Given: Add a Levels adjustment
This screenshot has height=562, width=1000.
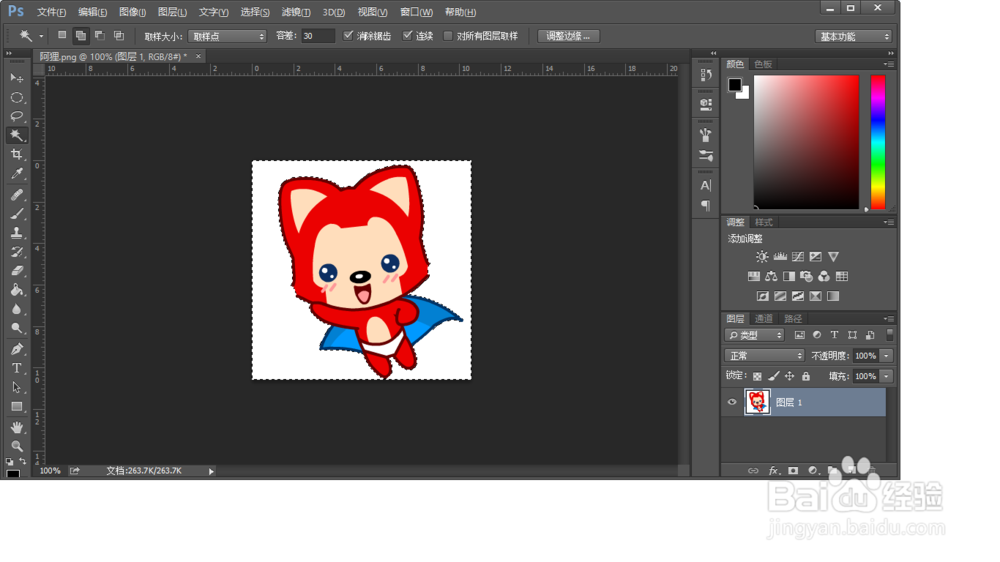Looking at the screenshot, I should click(x=780, y=256).
